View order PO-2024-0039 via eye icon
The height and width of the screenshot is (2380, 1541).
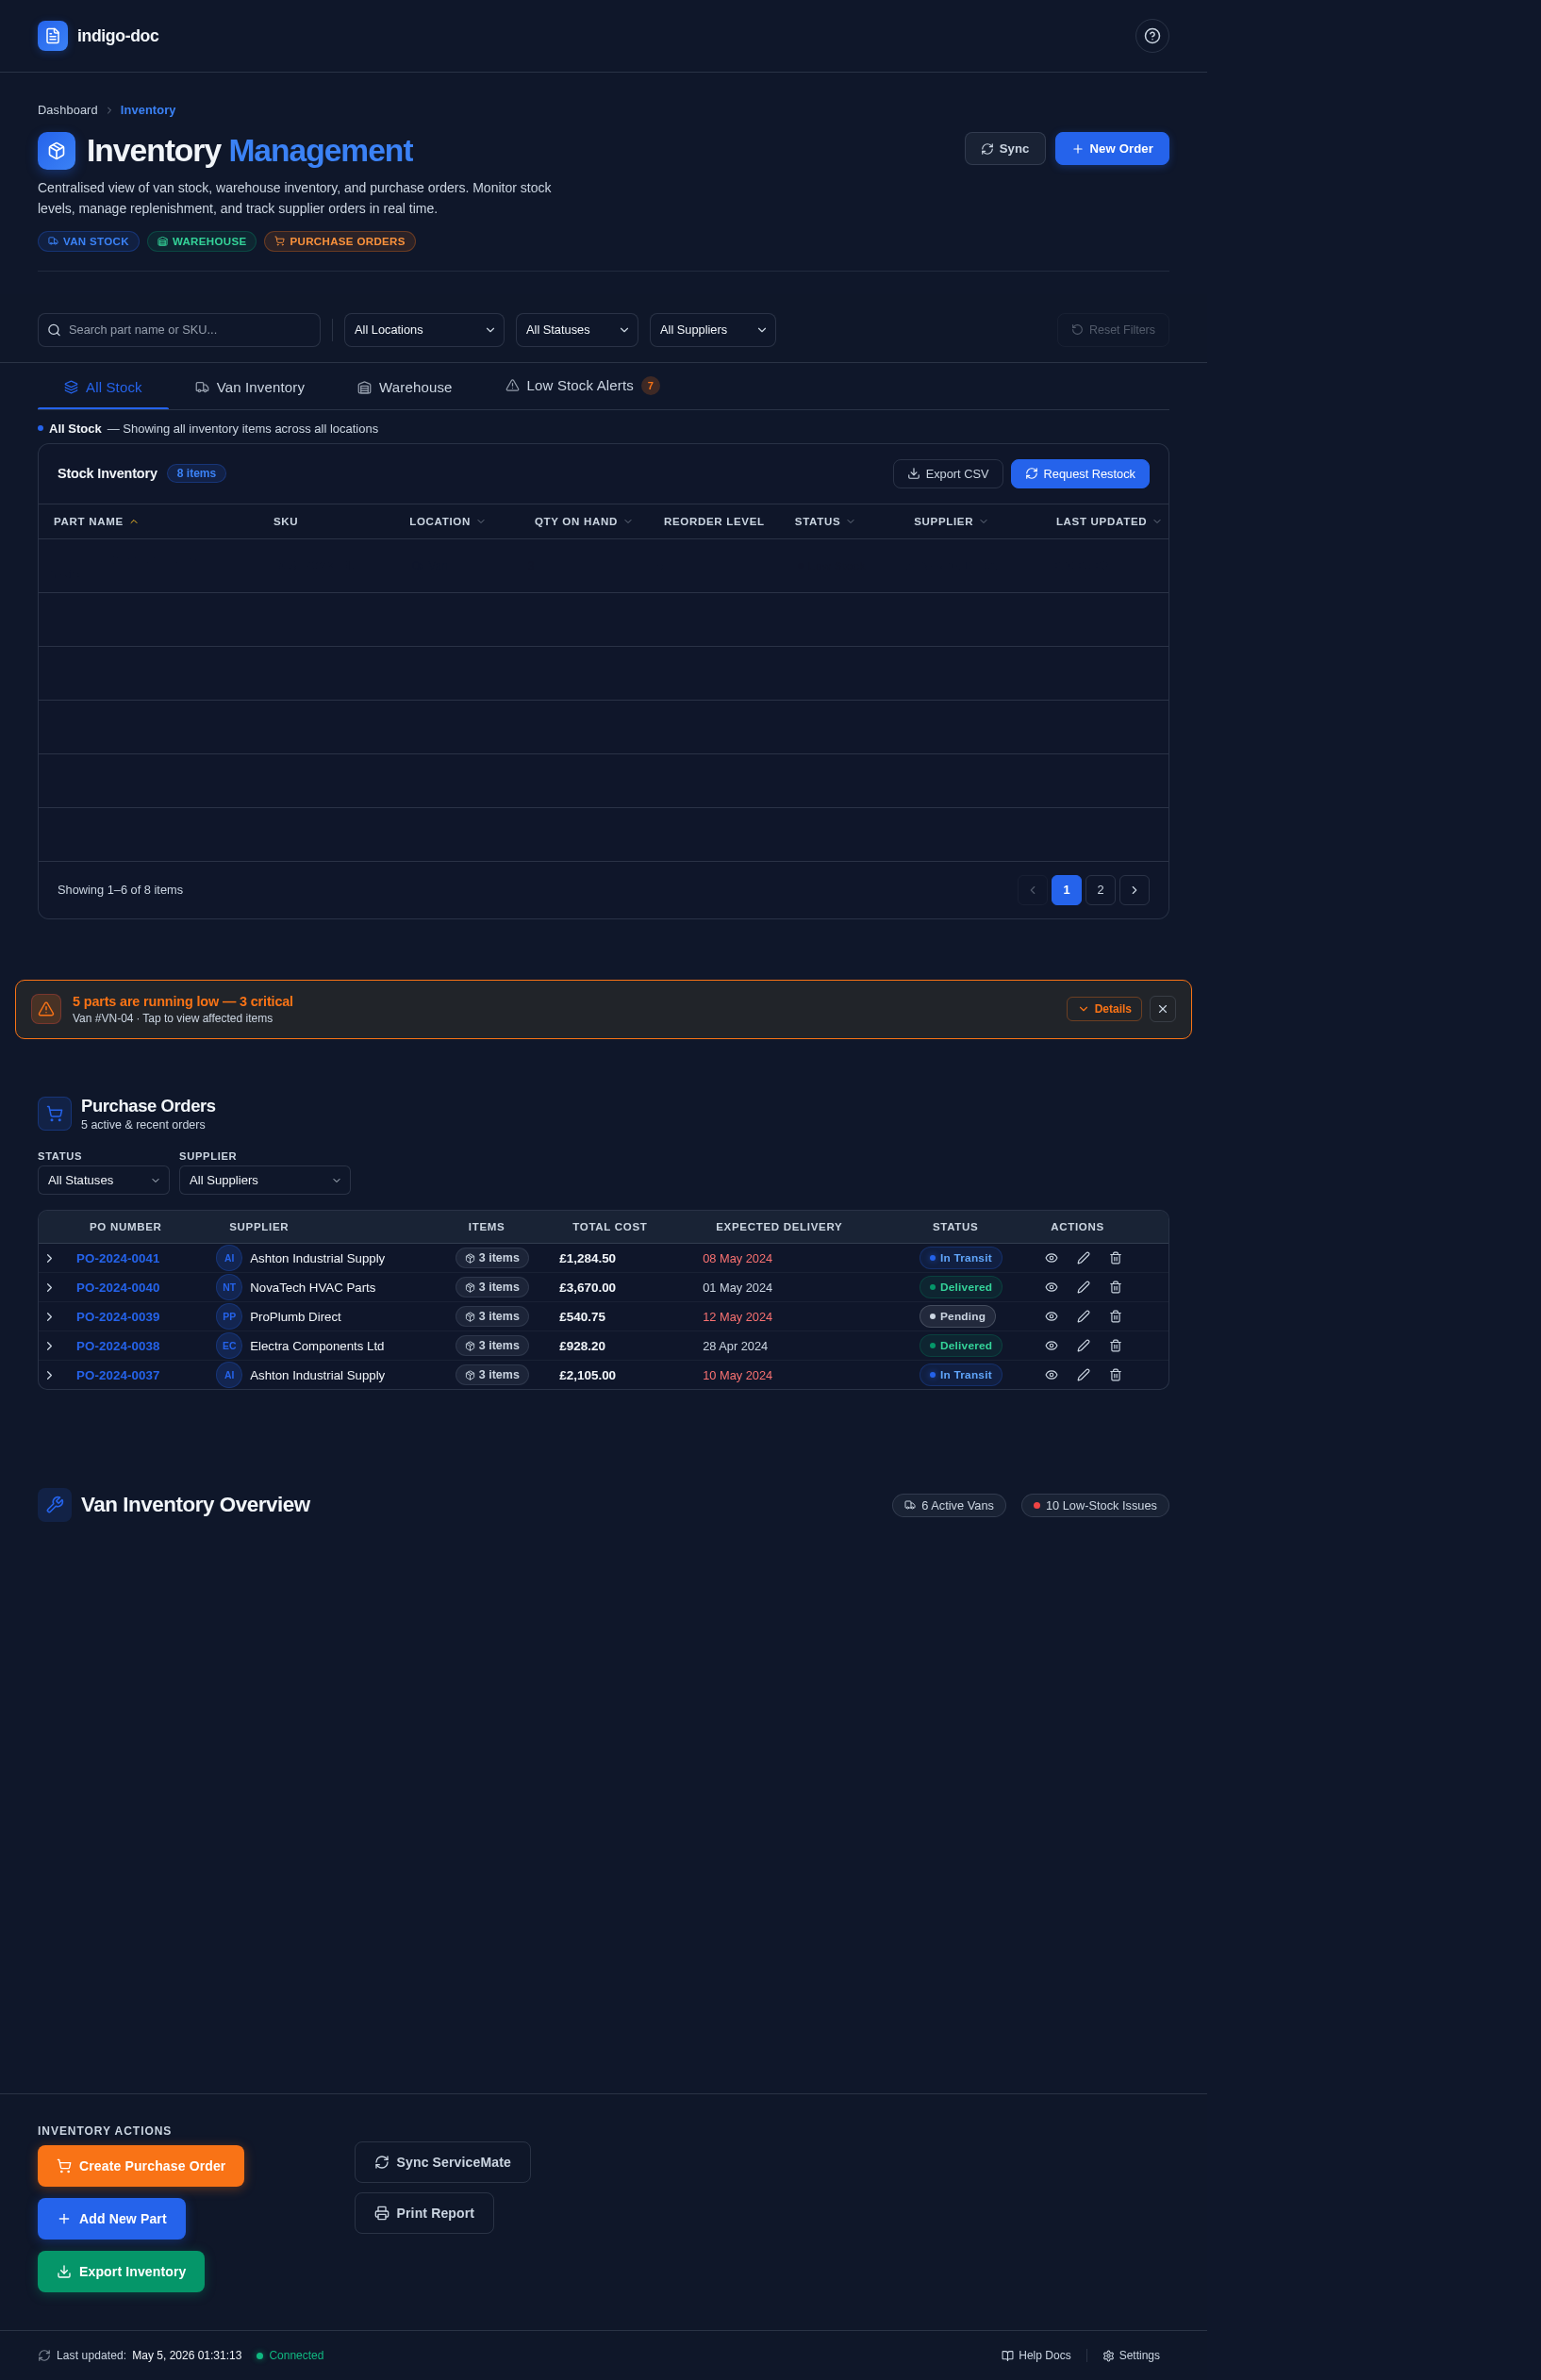click(x=1051, y=1316)
